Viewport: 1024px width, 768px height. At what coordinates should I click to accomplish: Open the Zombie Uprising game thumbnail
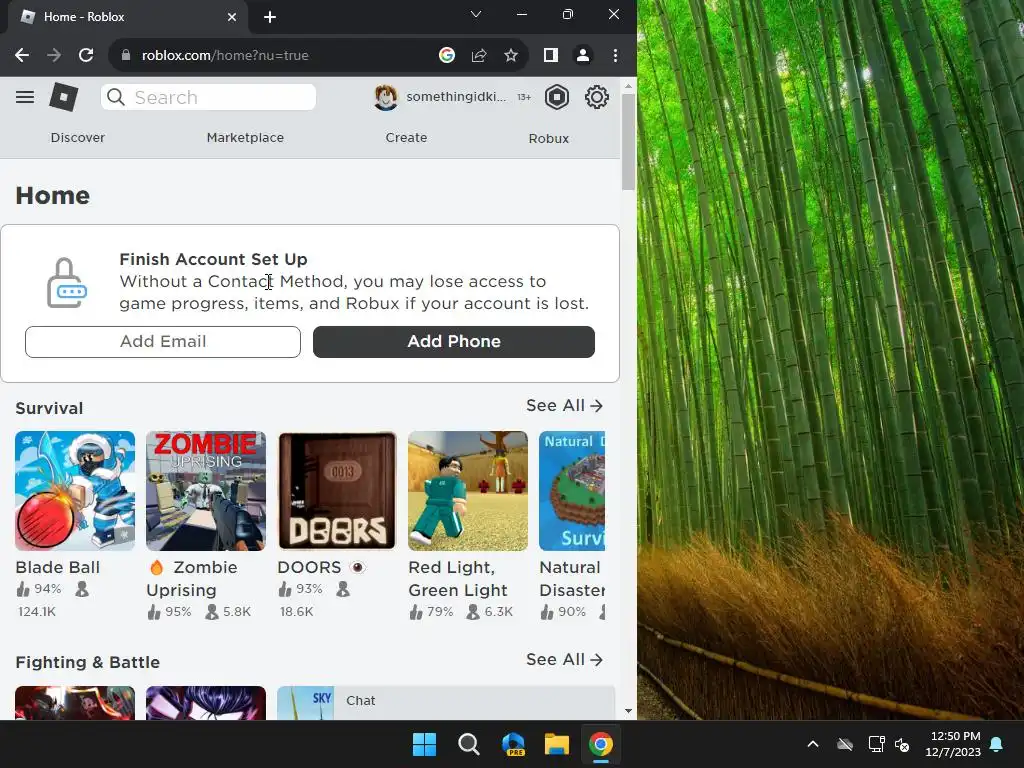point(206,491)
